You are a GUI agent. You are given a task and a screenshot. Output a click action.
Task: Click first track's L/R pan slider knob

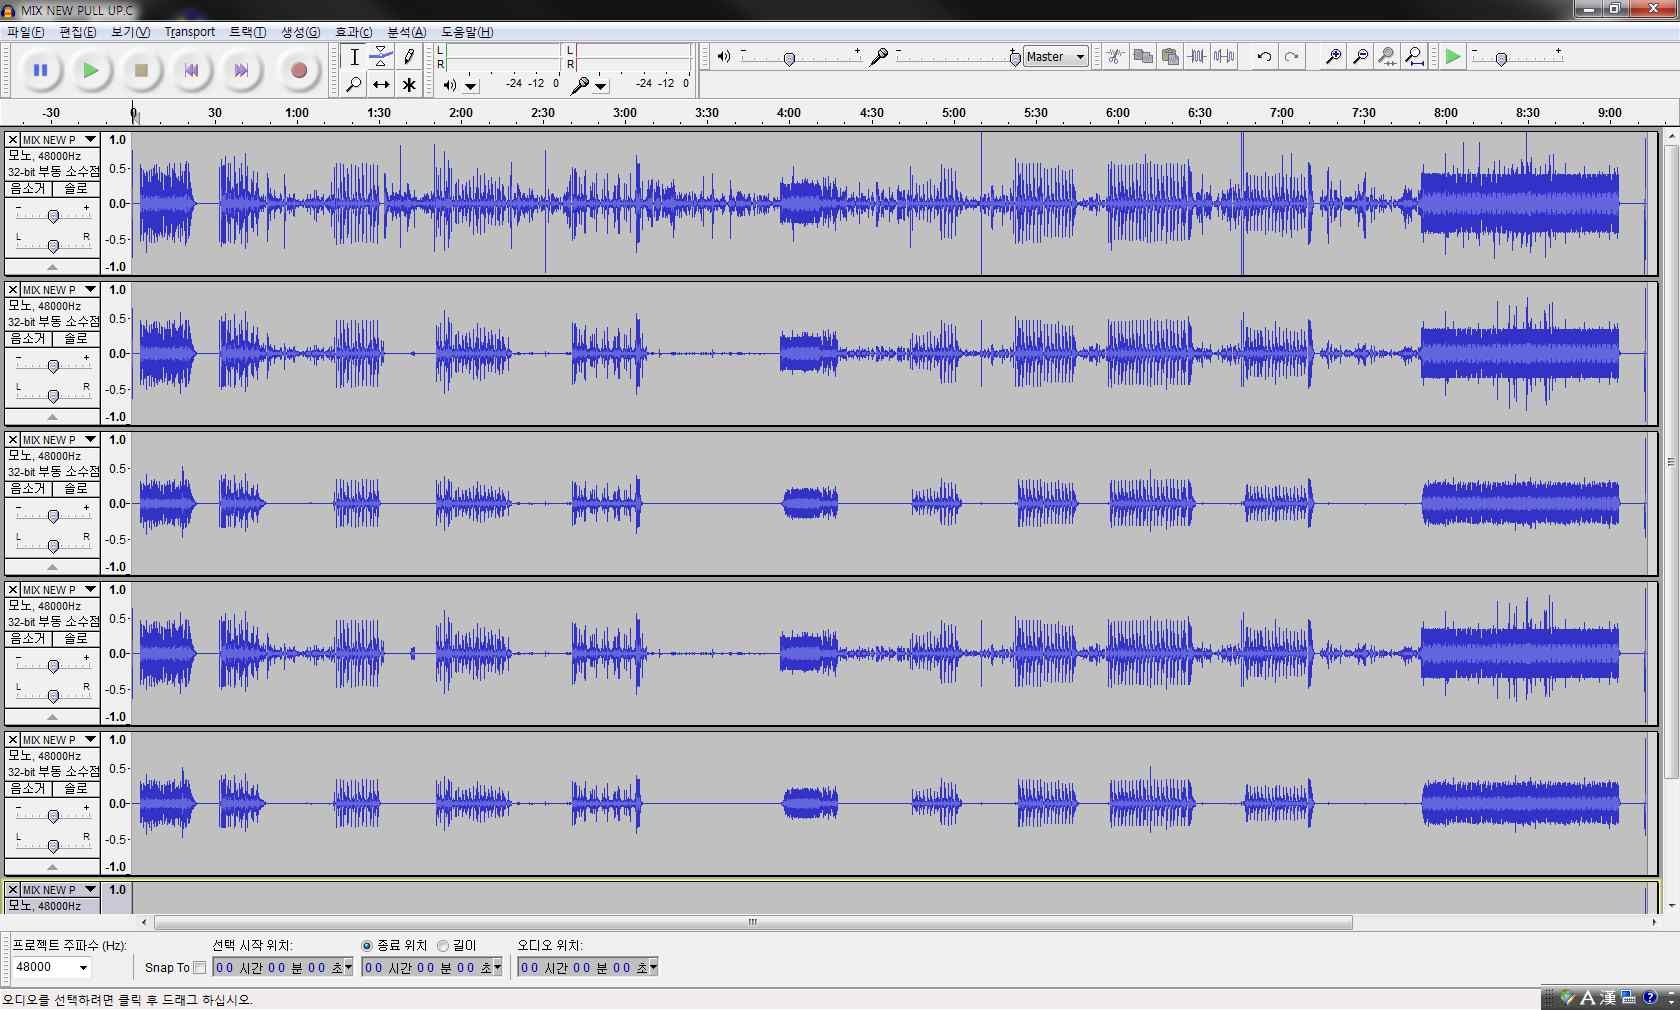[53, 245]
